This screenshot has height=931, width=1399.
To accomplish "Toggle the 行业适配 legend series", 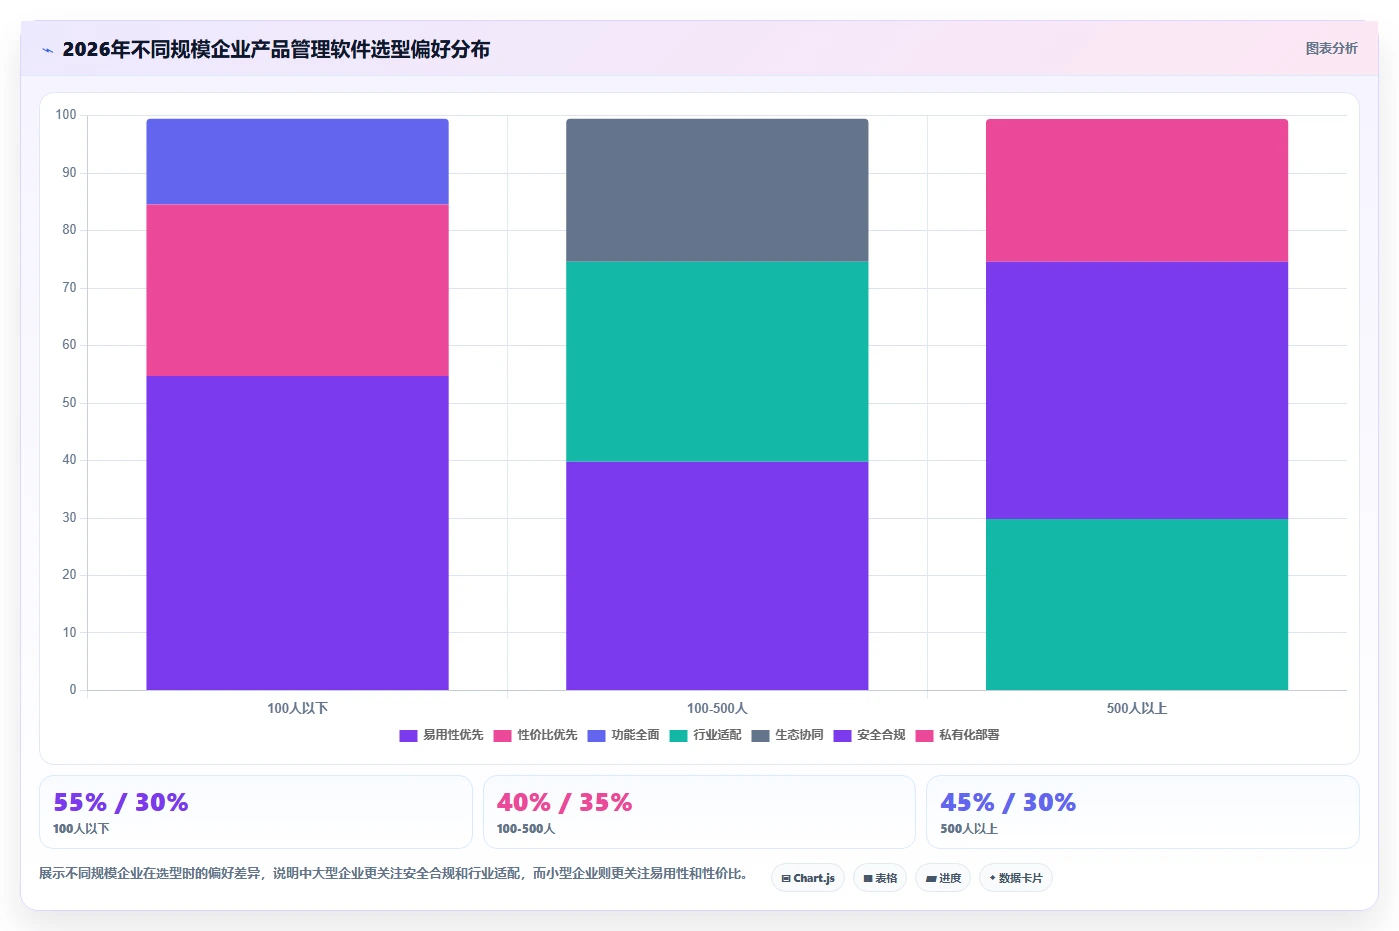I will pos(705,735).
